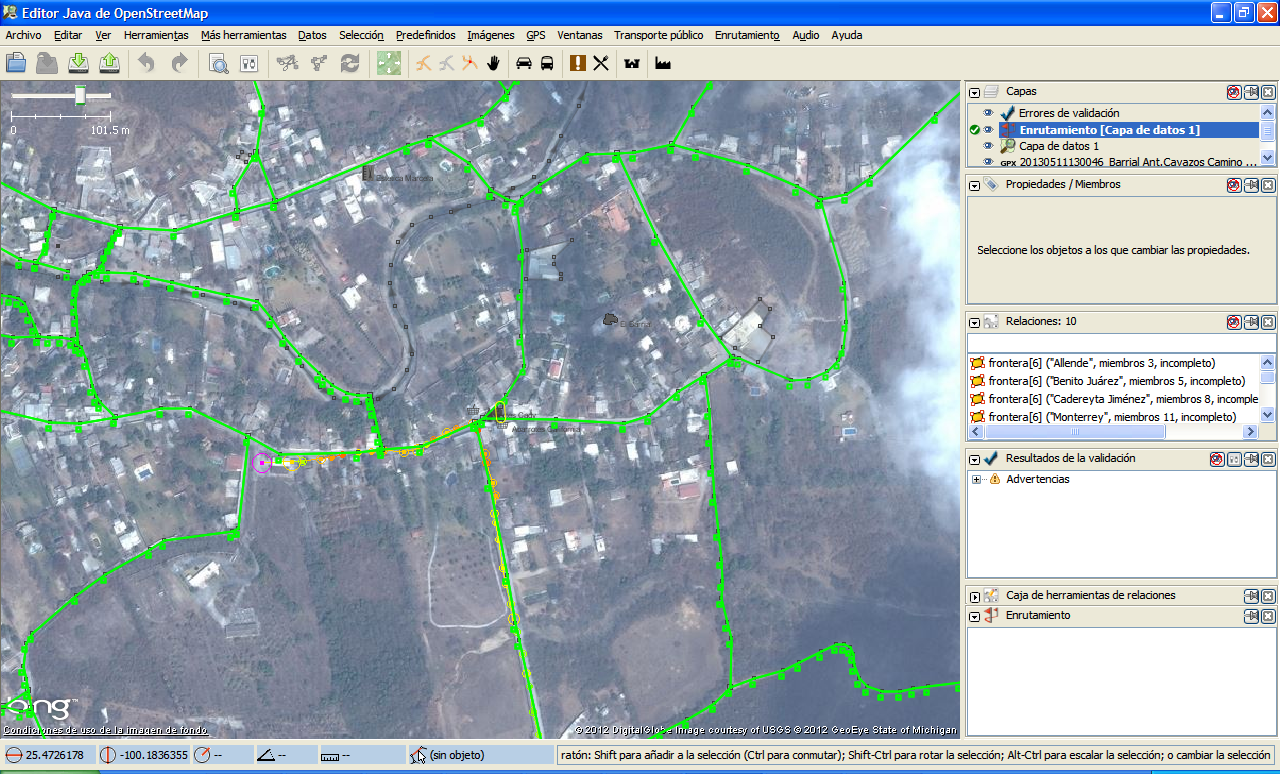Click the exclamation validation icon
1280x774 pixels.
[577, 63]
